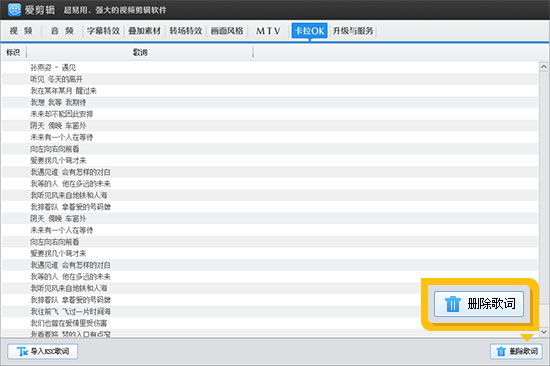The width and height of the screenshot is (550, 366).
Task: Click the trash icon in the highlighted 删除歌词 callout
Action: coord(452,304)
